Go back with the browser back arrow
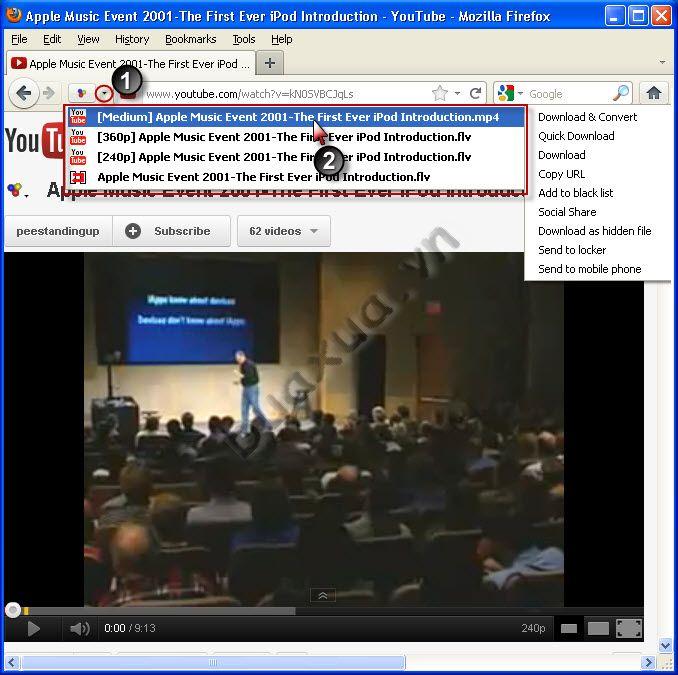The image size is (678, 675). coord(23,93)
